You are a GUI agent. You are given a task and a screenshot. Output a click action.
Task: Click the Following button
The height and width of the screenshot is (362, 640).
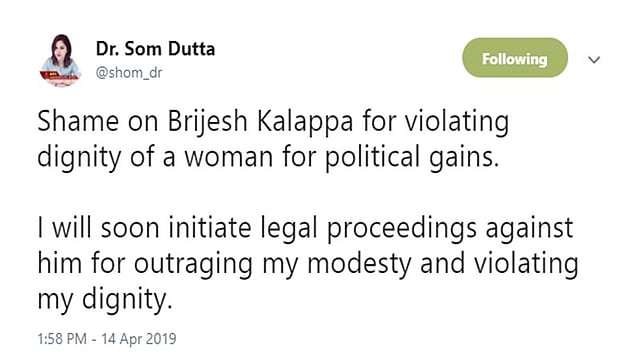click(x=515, y=58)
